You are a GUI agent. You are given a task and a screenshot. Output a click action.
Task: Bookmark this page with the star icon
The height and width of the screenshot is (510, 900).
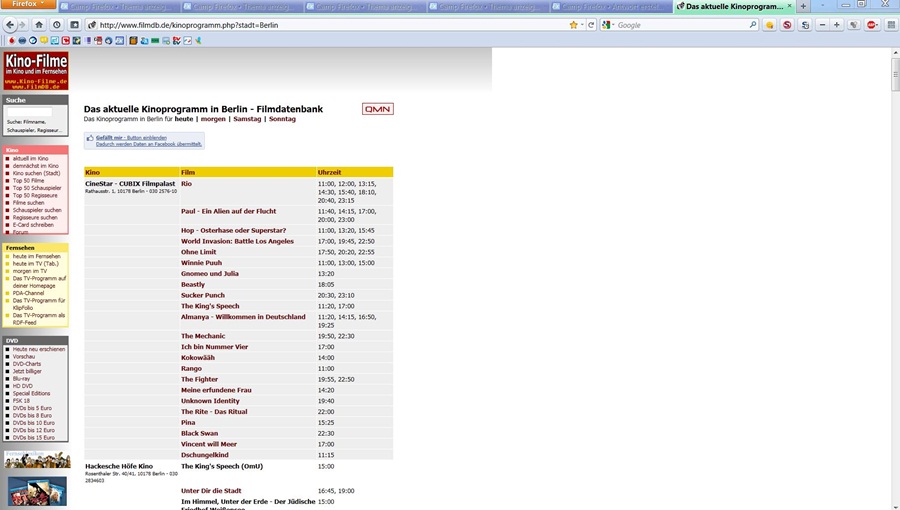(573, 25)
